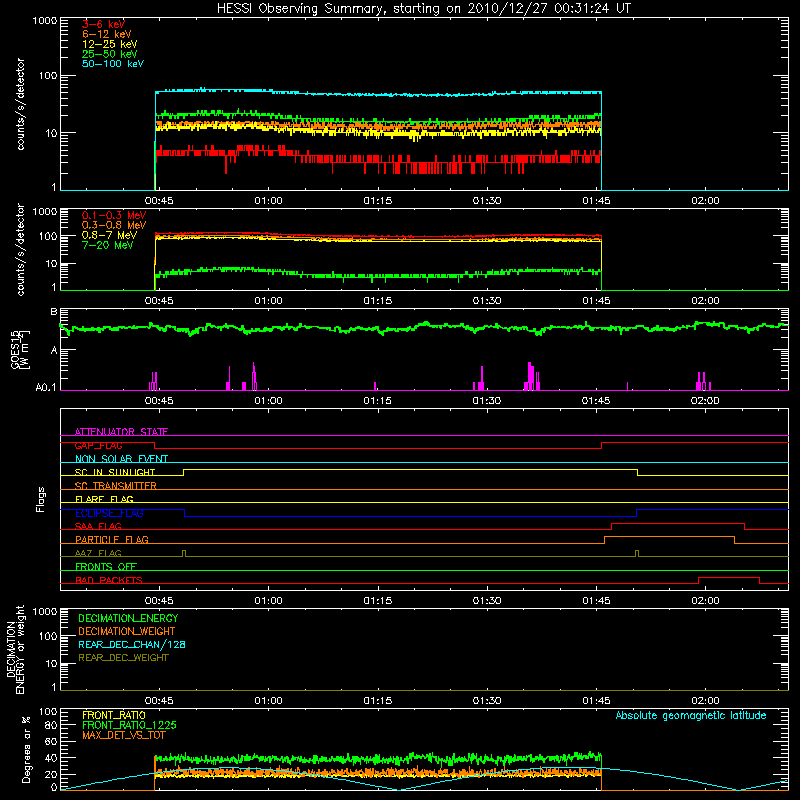Click the 00:45 tick under the keV panel

pyautogui.click(x=159, y=201)
